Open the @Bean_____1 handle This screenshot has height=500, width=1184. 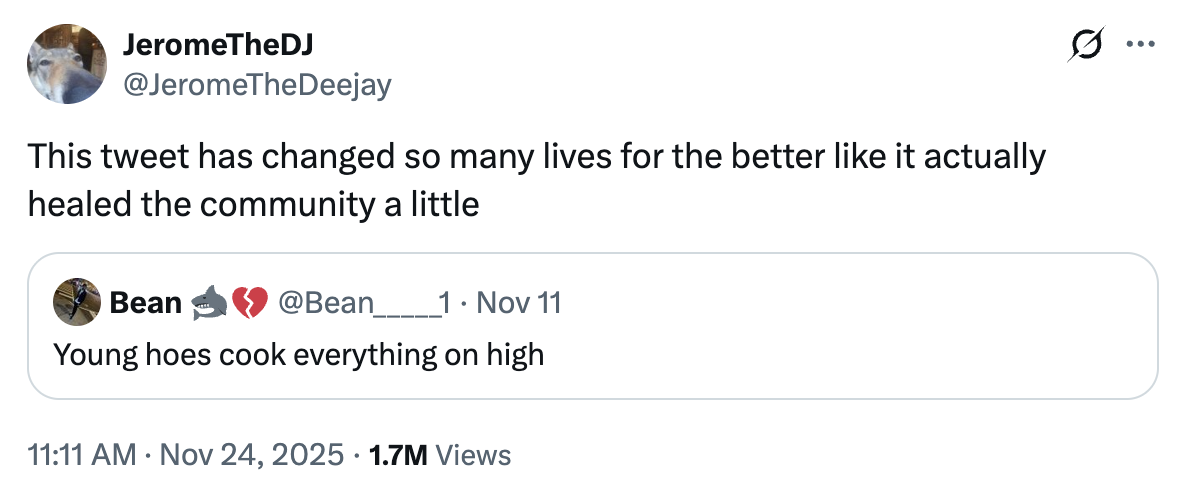[362, 302]
